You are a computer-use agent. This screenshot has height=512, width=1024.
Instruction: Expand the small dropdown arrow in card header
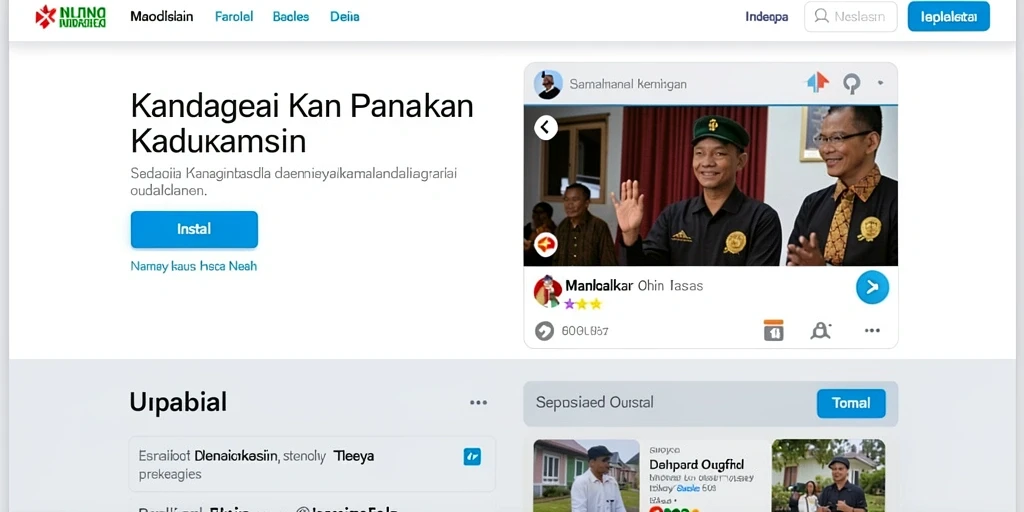[880, 83]
